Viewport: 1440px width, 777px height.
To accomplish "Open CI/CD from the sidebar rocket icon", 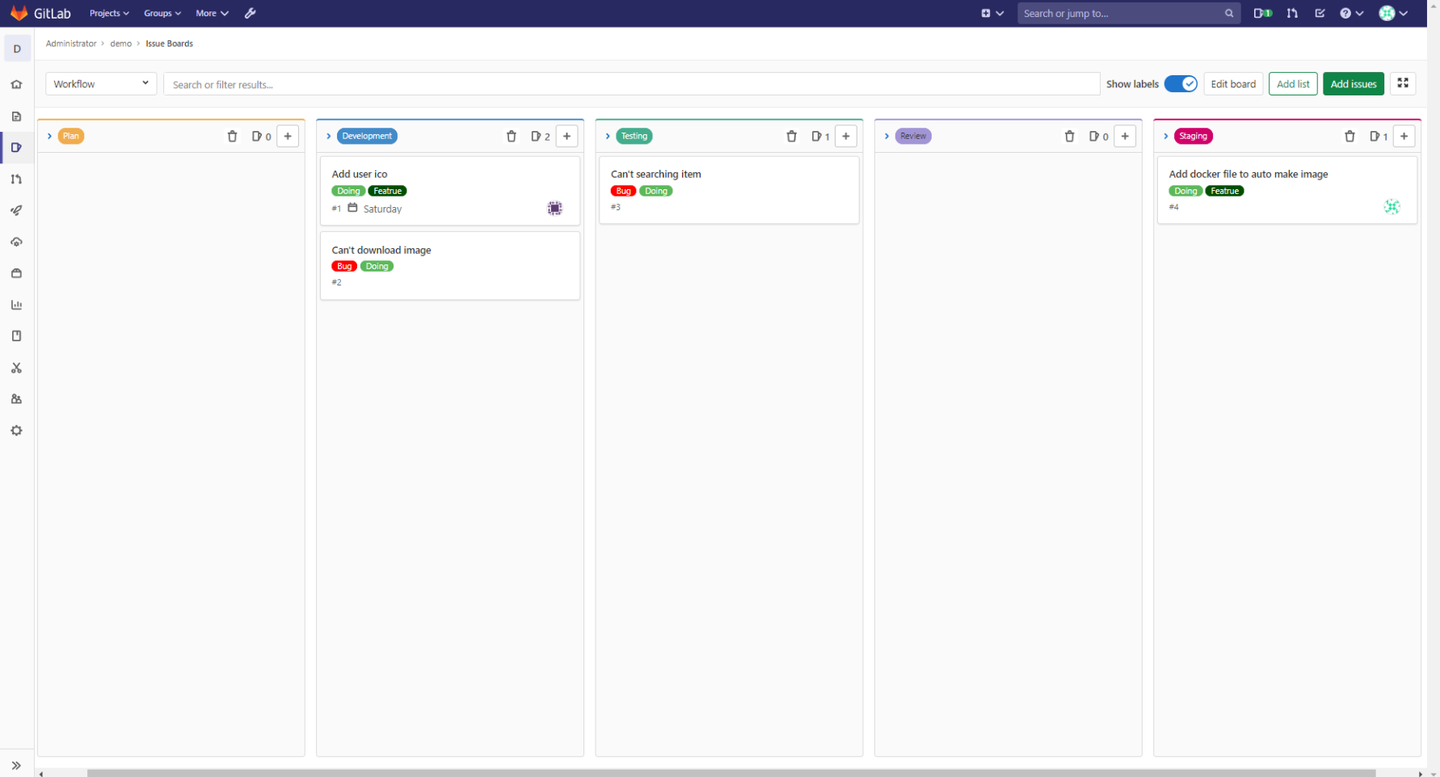I will 16,210.
